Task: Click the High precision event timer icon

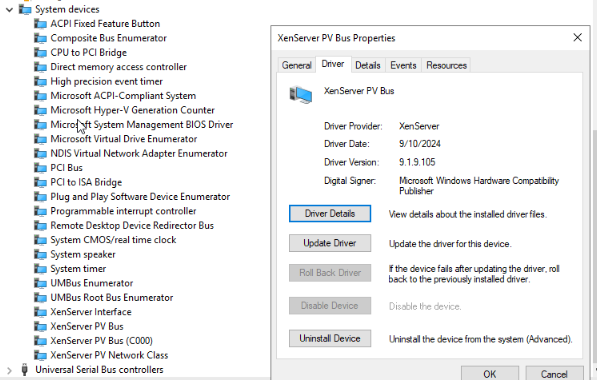Action: tap(40, 81)
